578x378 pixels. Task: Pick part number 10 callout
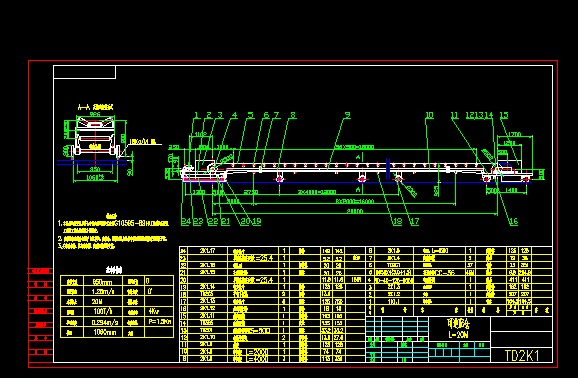point(429,115)
